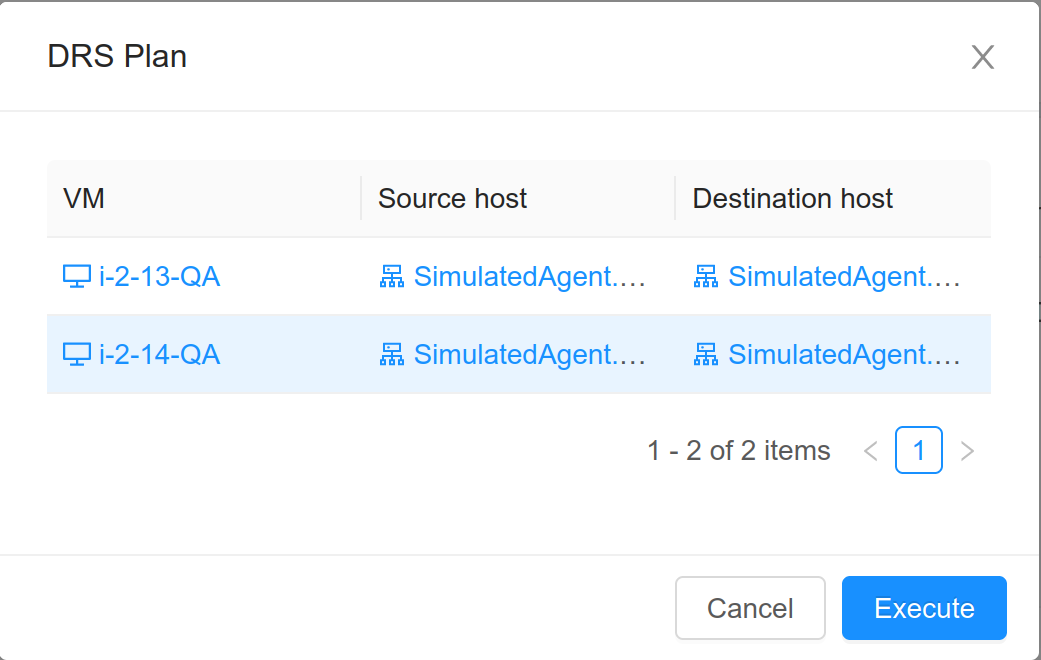
Task: Open destination host SimulatedAgent link for i-2-14-QA
Action: click(x=844, y=355)
